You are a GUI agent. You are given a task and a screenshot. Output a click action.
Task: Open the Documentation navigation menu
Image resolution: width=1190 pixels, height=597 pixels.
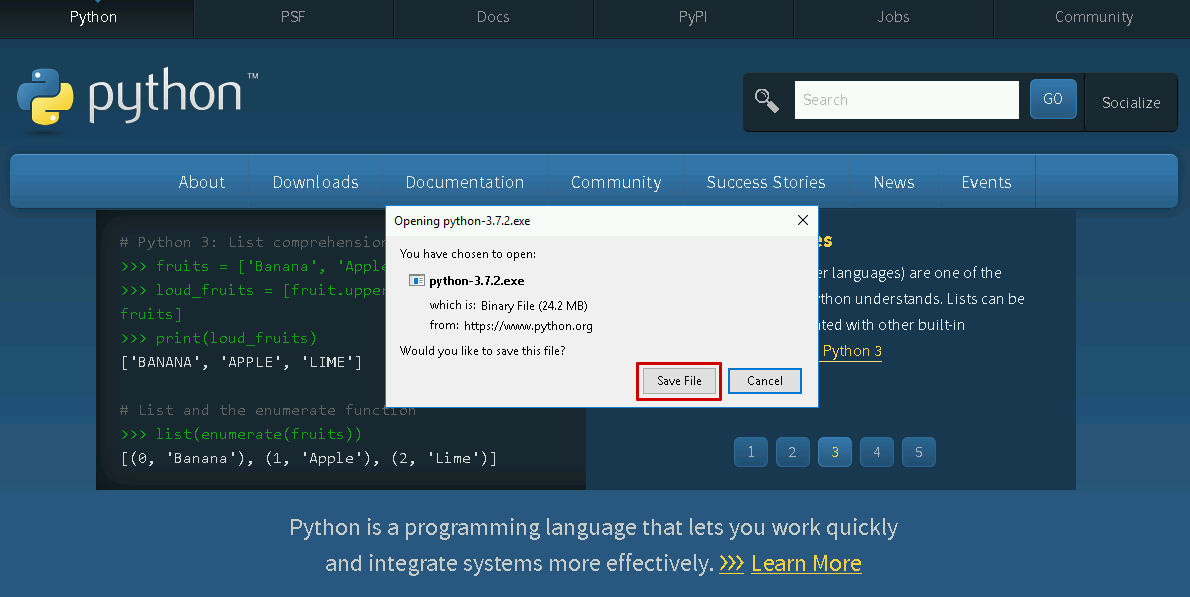(x=464, y=182)
